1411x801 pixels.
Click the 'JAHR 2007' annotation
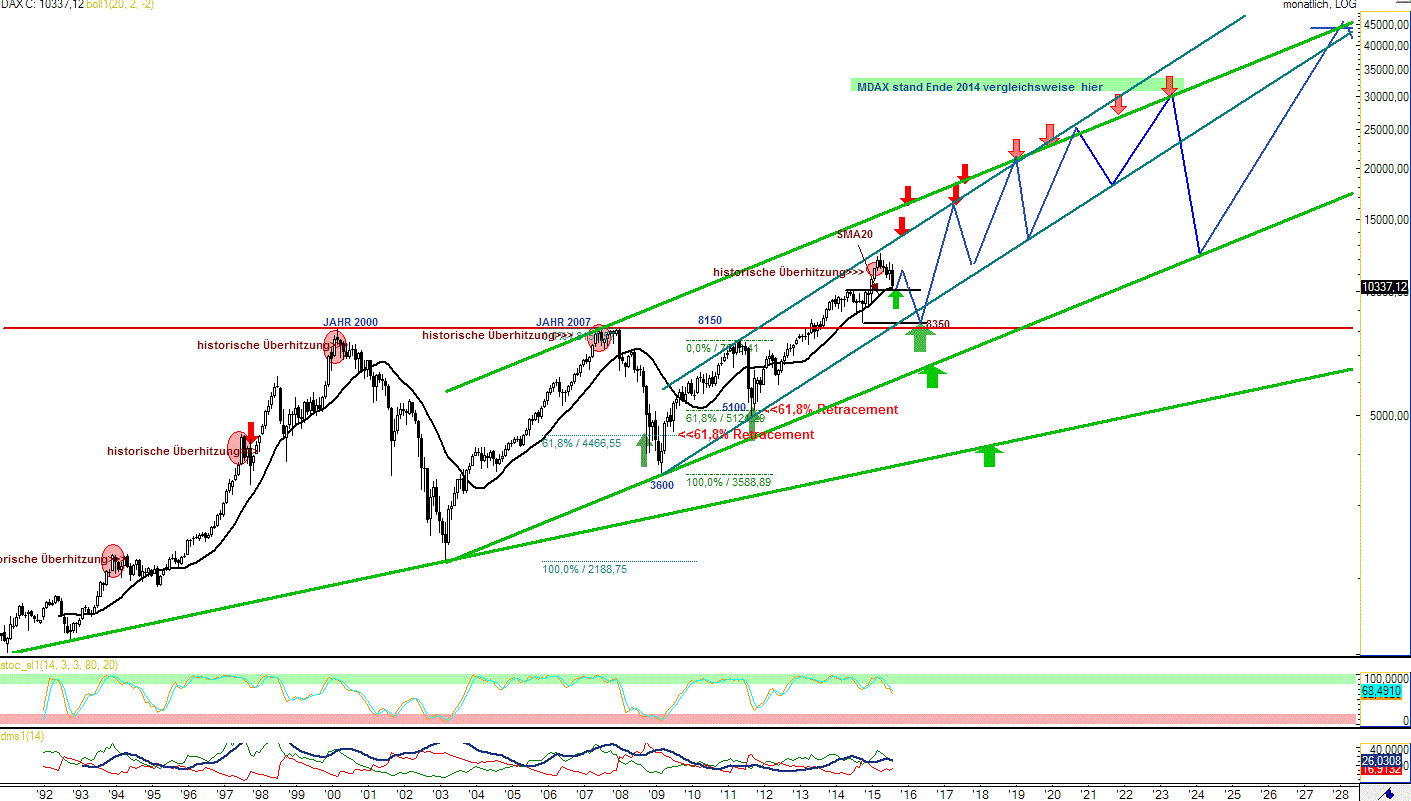click(x=563, y=322)
